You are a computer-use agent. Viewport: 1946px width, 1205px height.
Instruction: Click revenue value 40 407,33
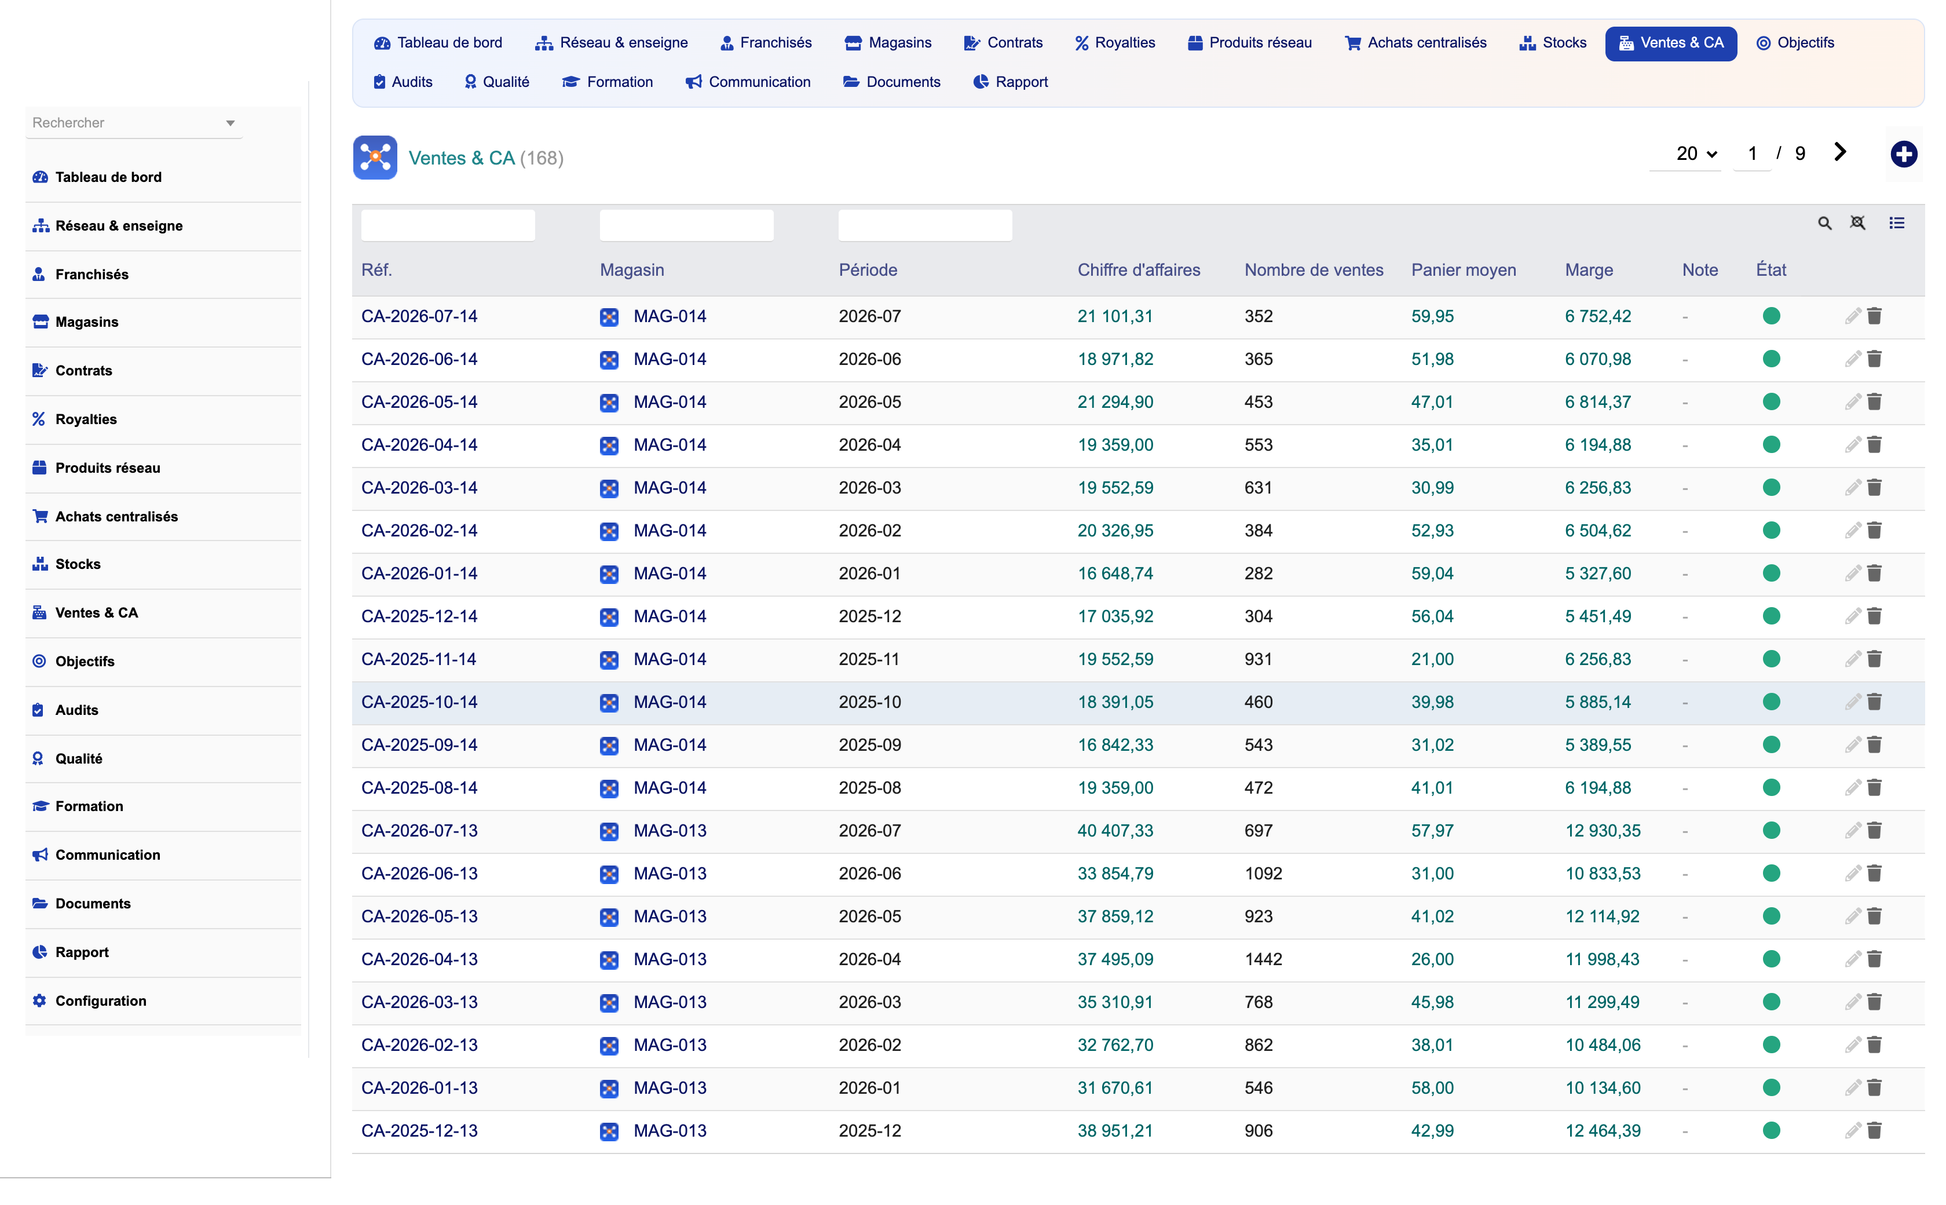[x=1115, y=831]
